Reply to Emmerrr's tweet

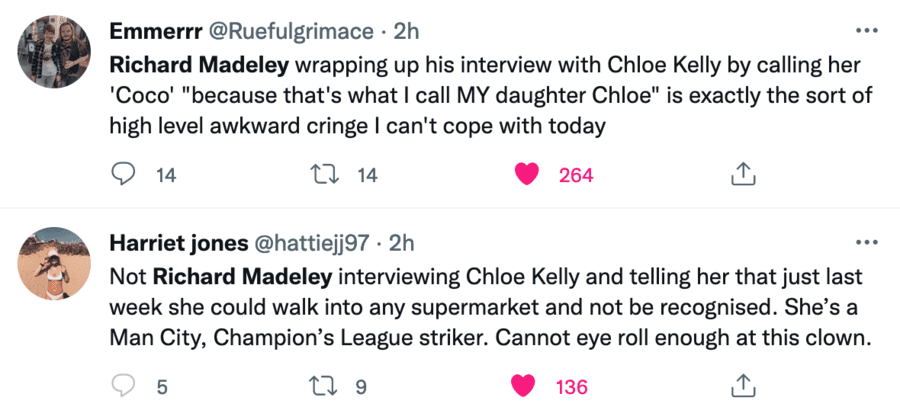(x=122, y=175)
